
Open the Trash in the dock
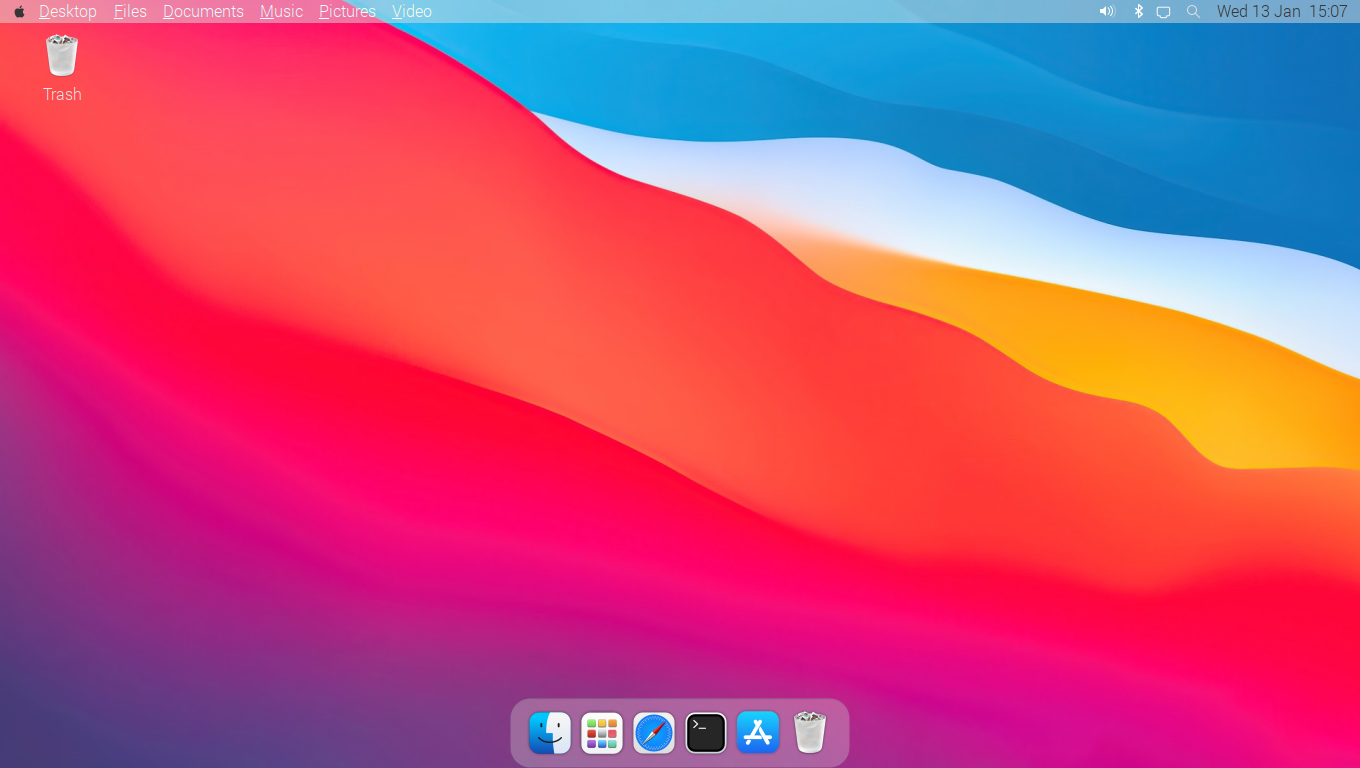pyautogui.click(x=810, y=733)
